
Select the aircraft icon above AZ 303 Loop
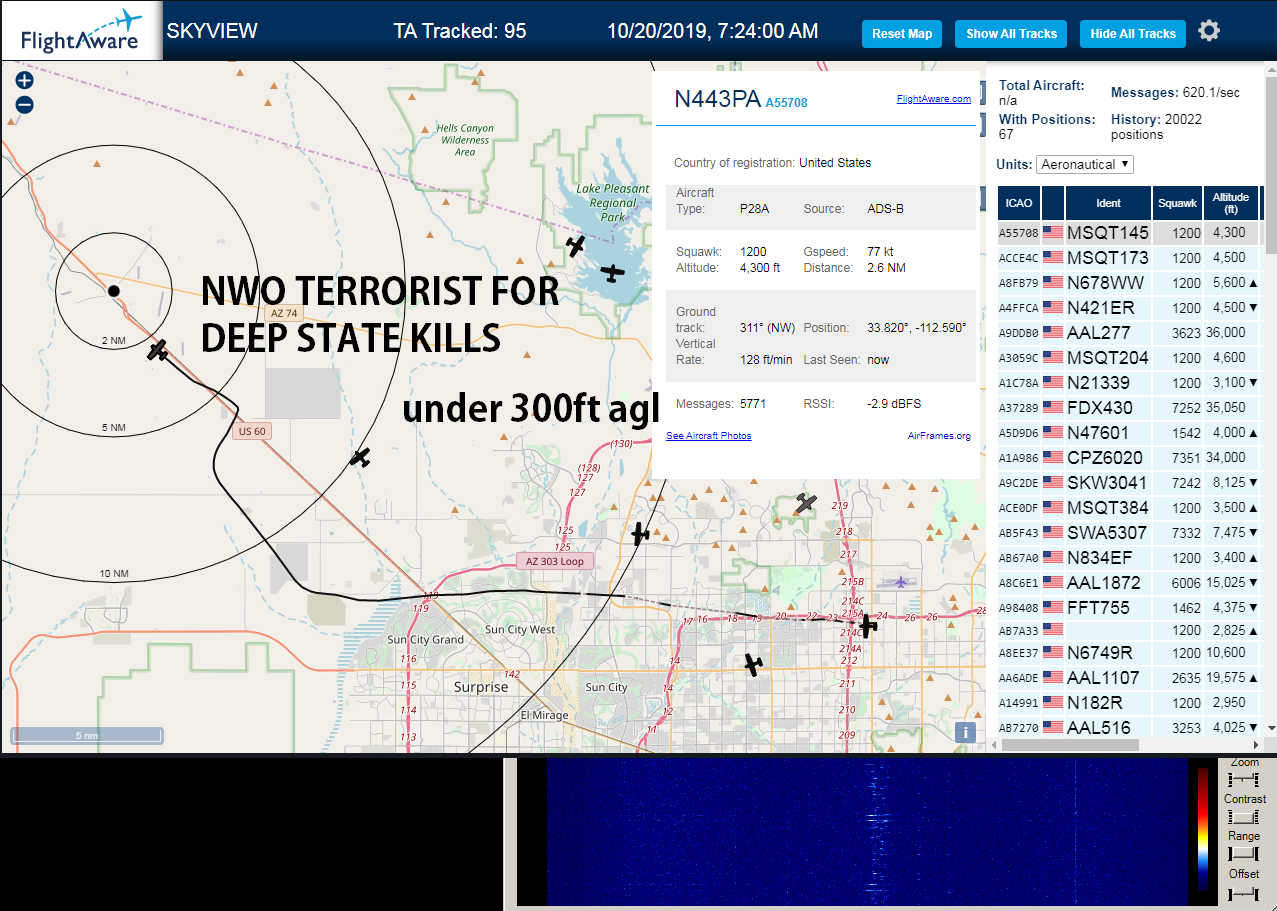click(641, 534)
